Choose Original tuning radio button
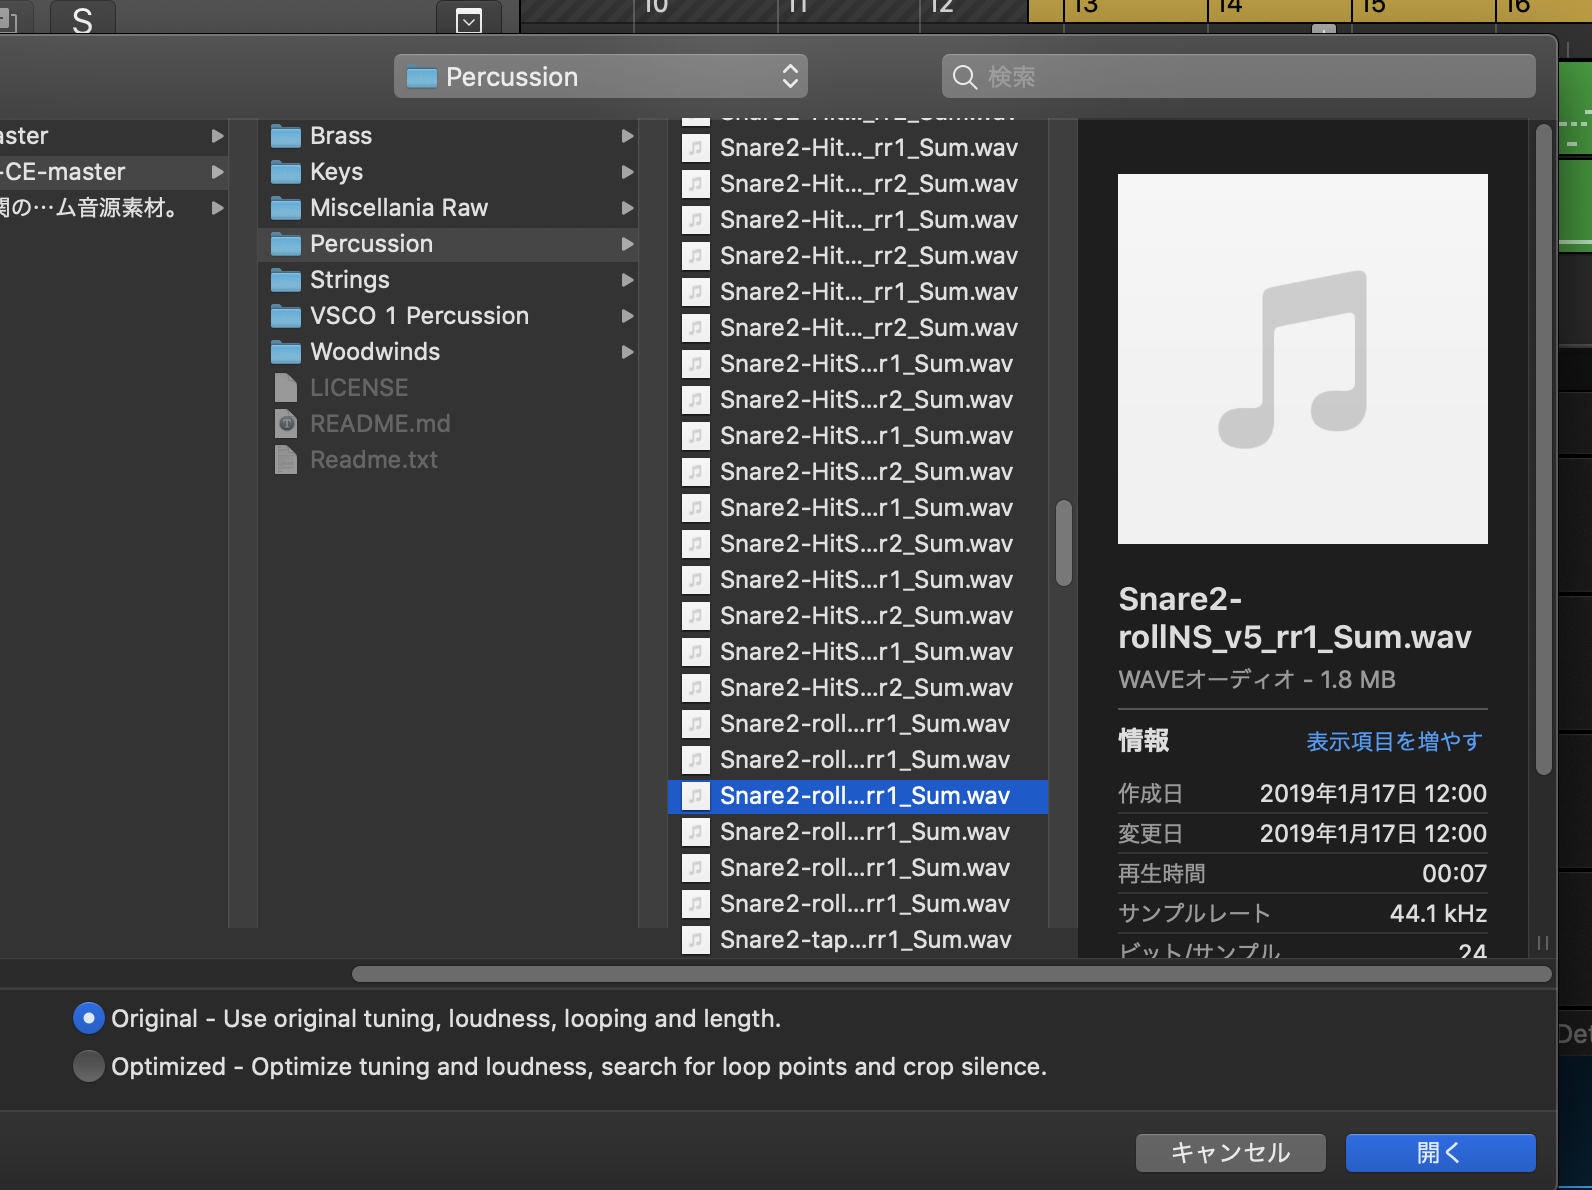1592x1190 pixels. pyautogui.click(x=89, y=1018)
